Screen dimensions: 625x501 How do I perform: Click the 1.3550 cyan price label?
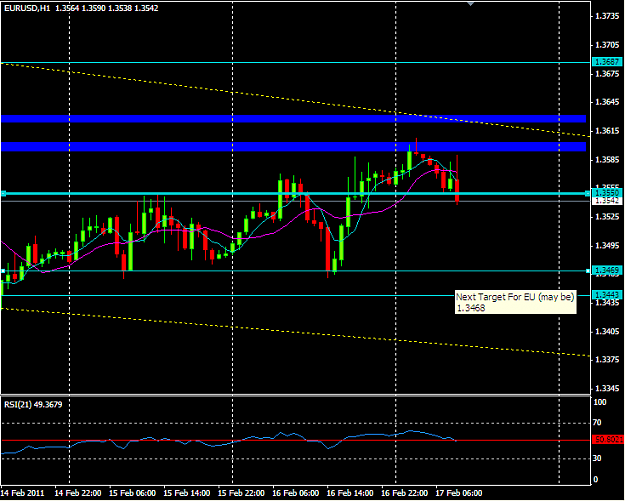click(x=607, y=193)
